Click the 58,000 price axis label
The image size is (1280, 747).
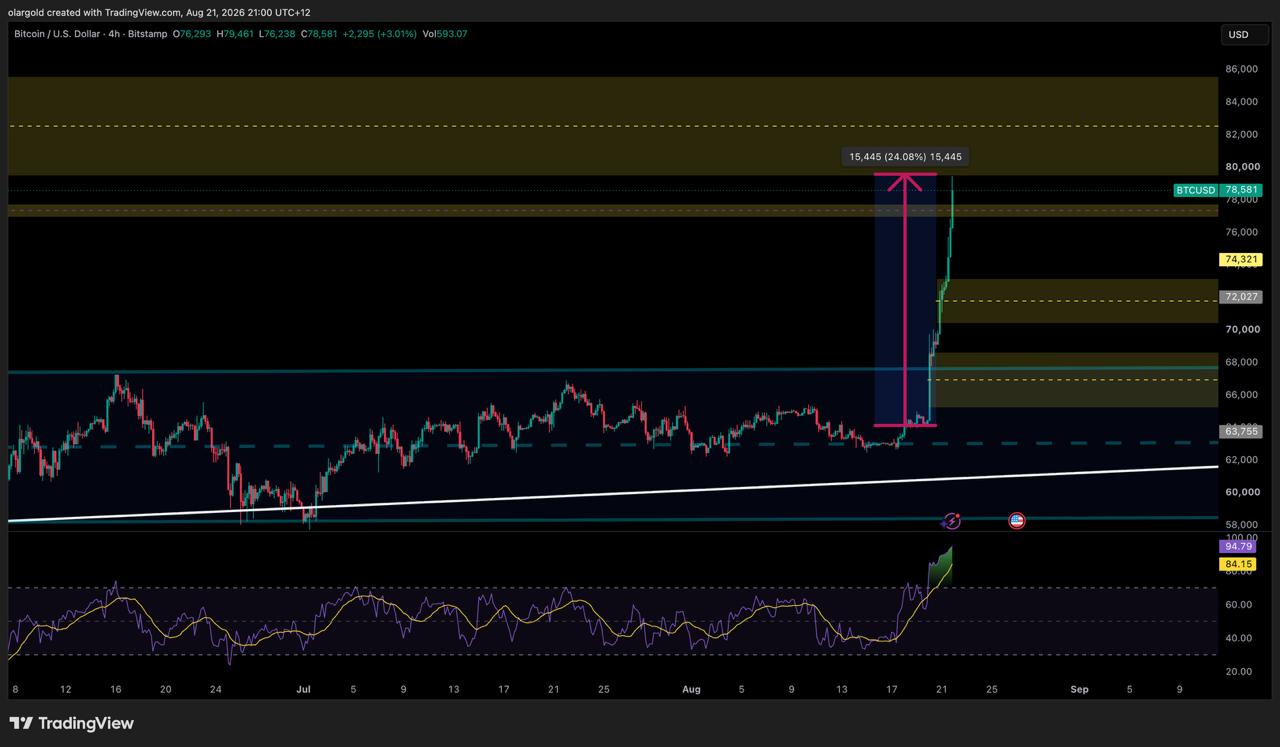1241,525
